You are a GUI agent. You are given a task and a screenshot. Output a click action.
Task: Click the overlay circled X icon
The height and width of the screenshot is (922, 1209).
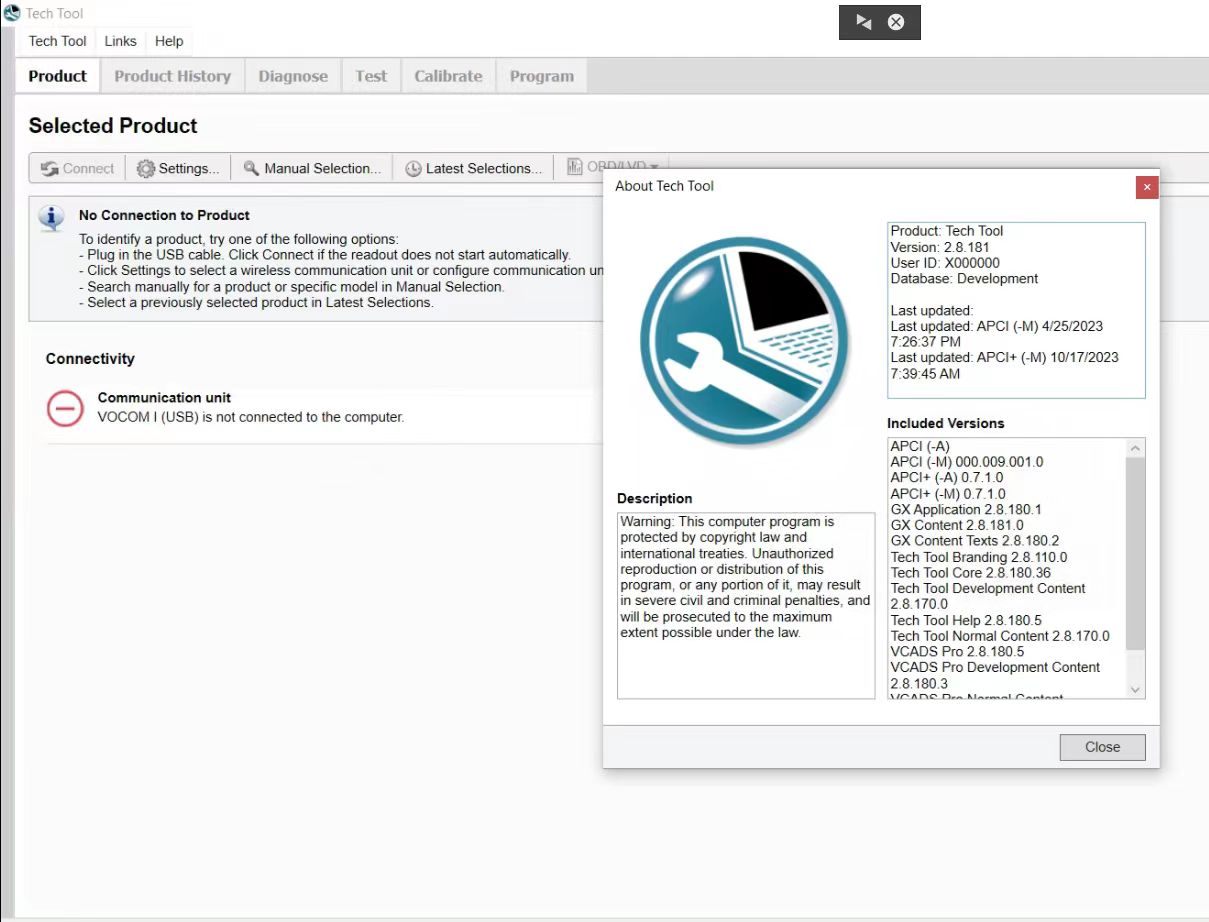(x=896, y=22)
